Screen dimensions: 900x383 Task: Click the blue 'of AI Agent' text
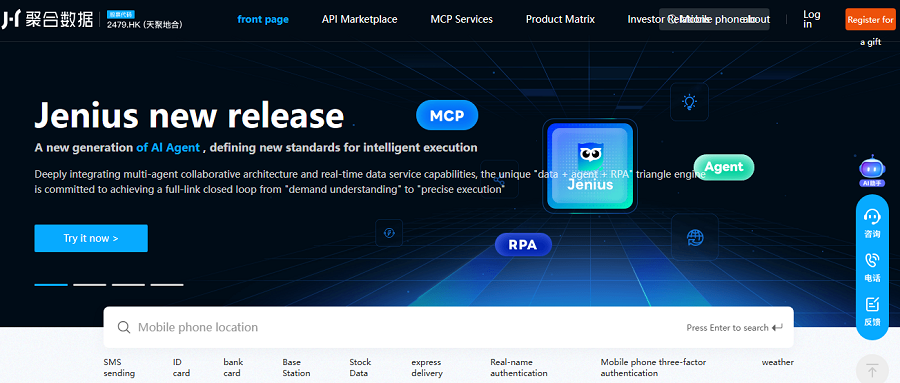click(x=168, y=148)
